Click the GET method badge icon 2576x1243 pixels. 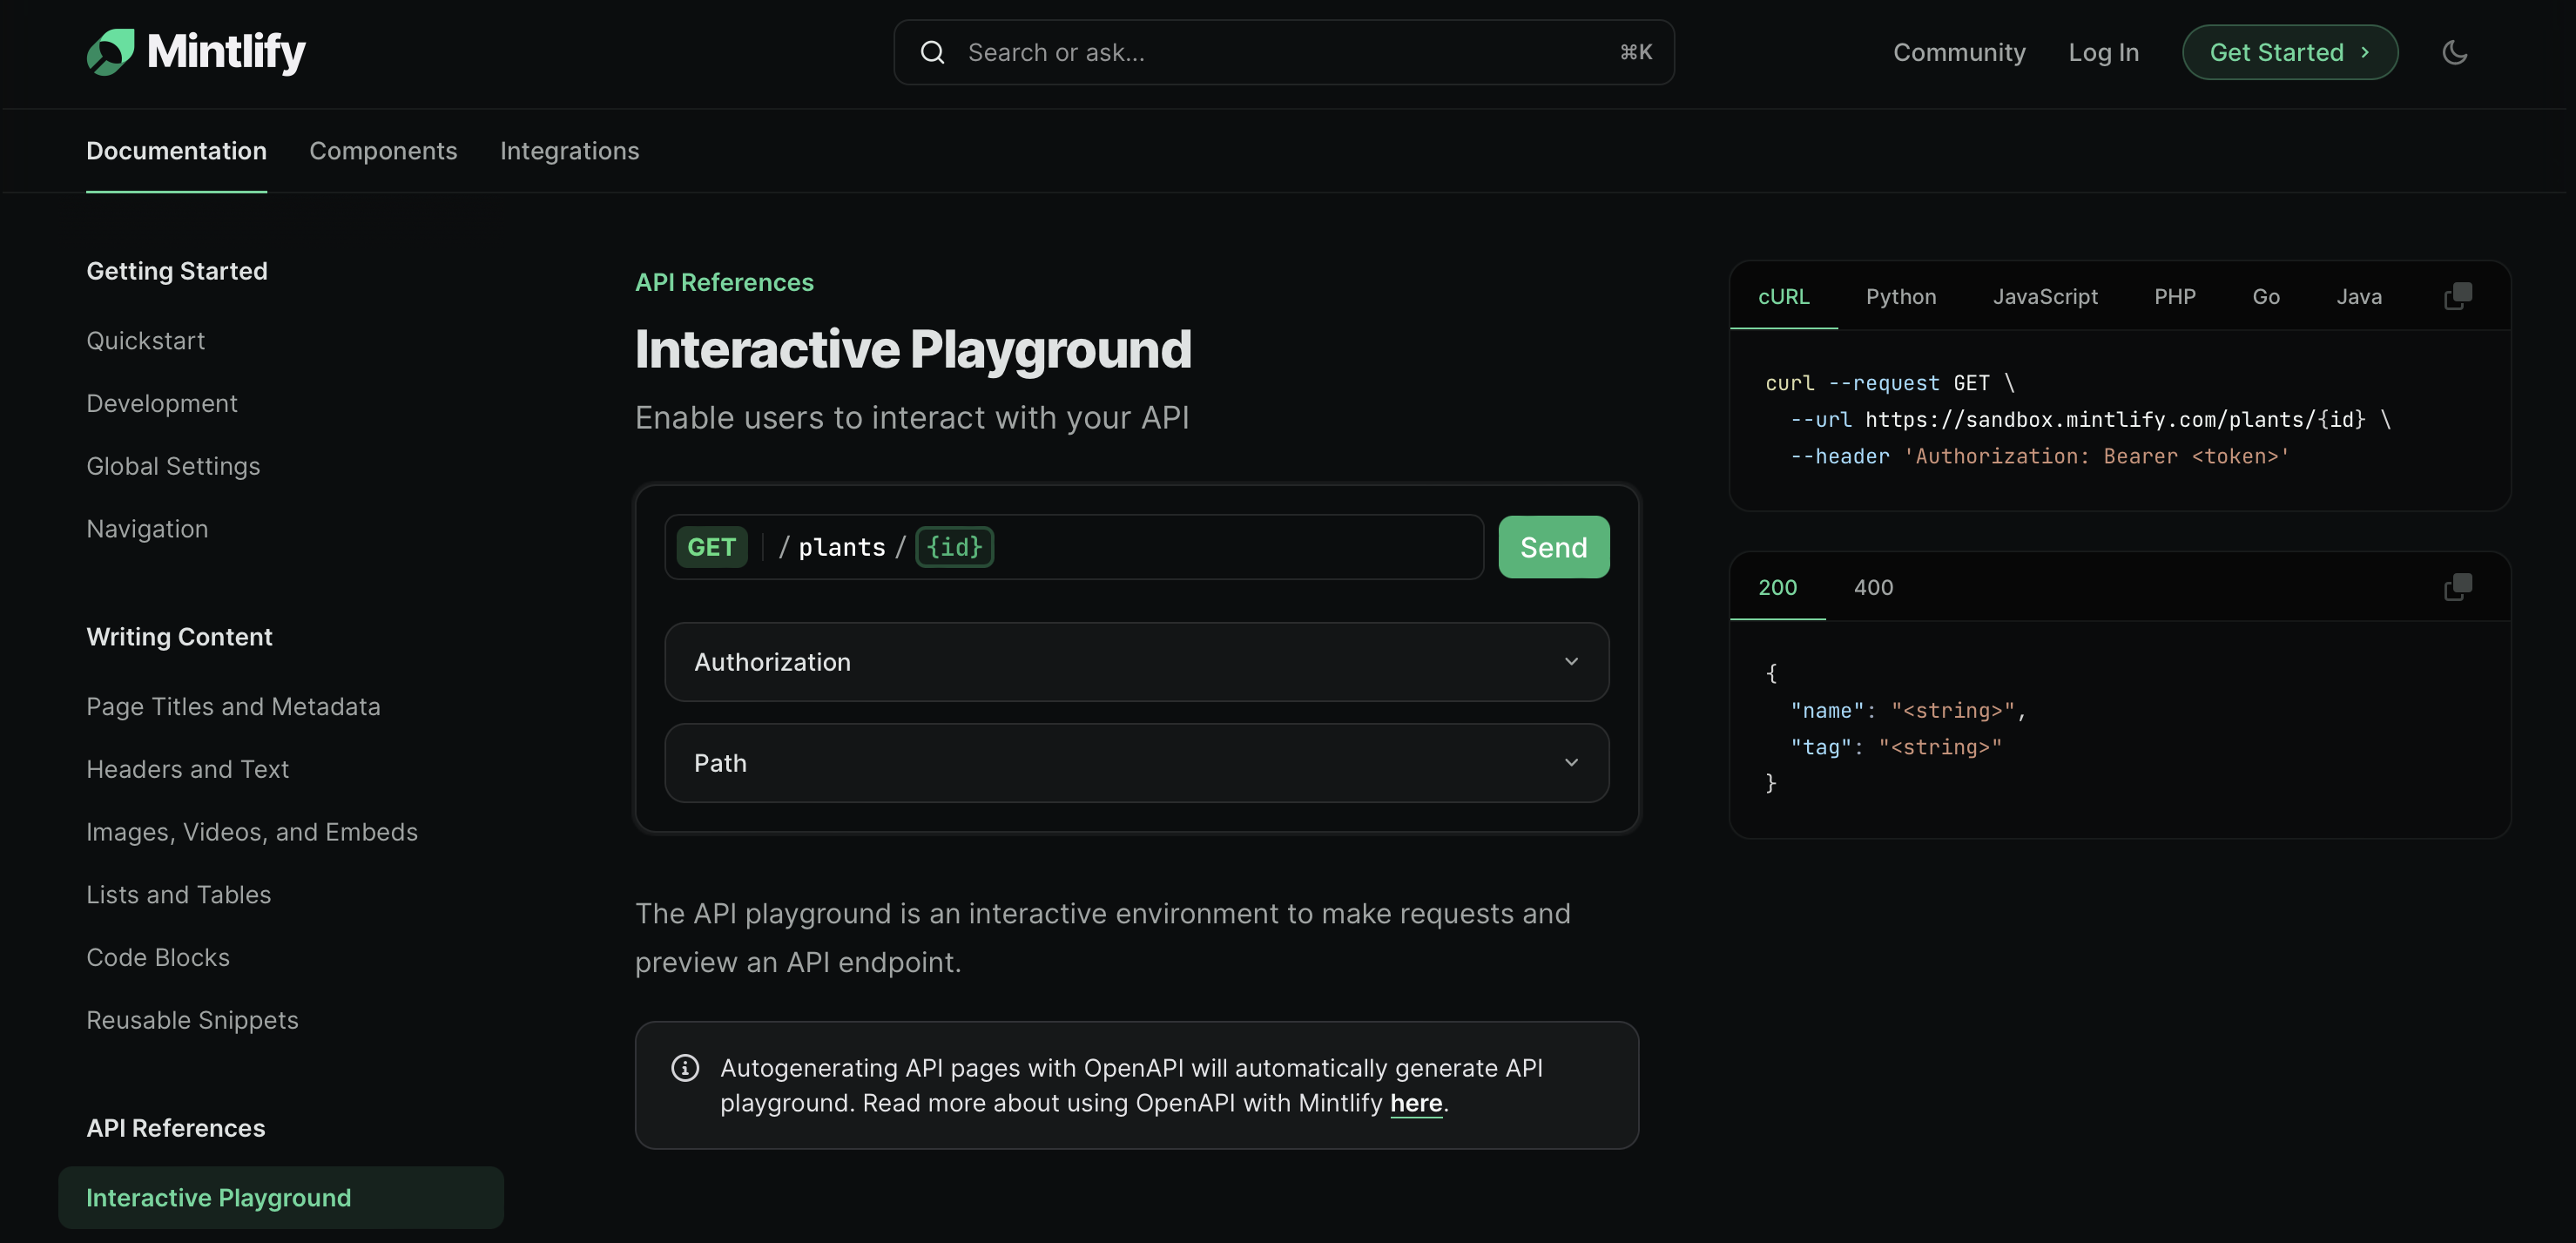tap(711, 546)
